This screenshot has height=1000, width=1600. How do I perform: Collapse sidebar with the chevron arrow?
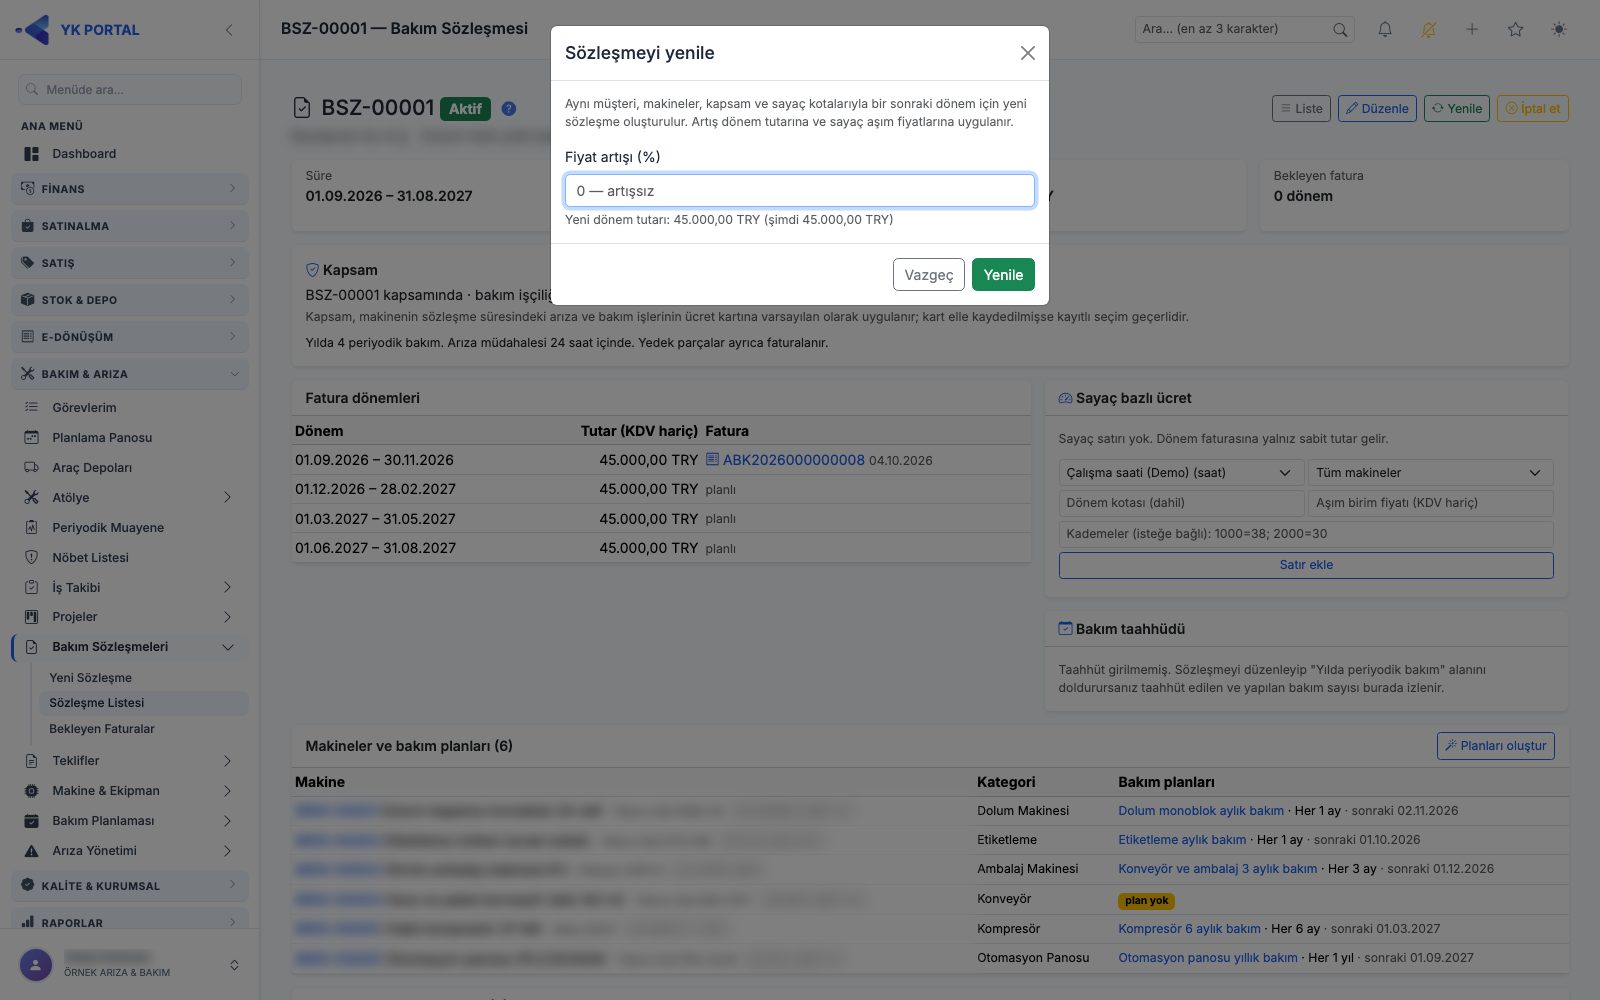click(229, 30)
